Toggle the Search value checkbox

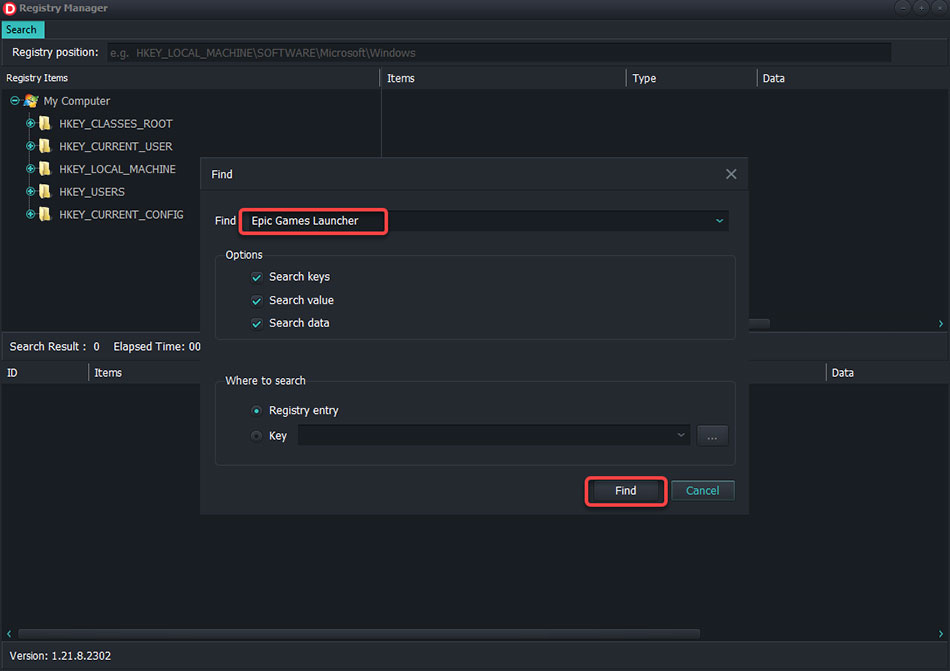click(256, 300)
